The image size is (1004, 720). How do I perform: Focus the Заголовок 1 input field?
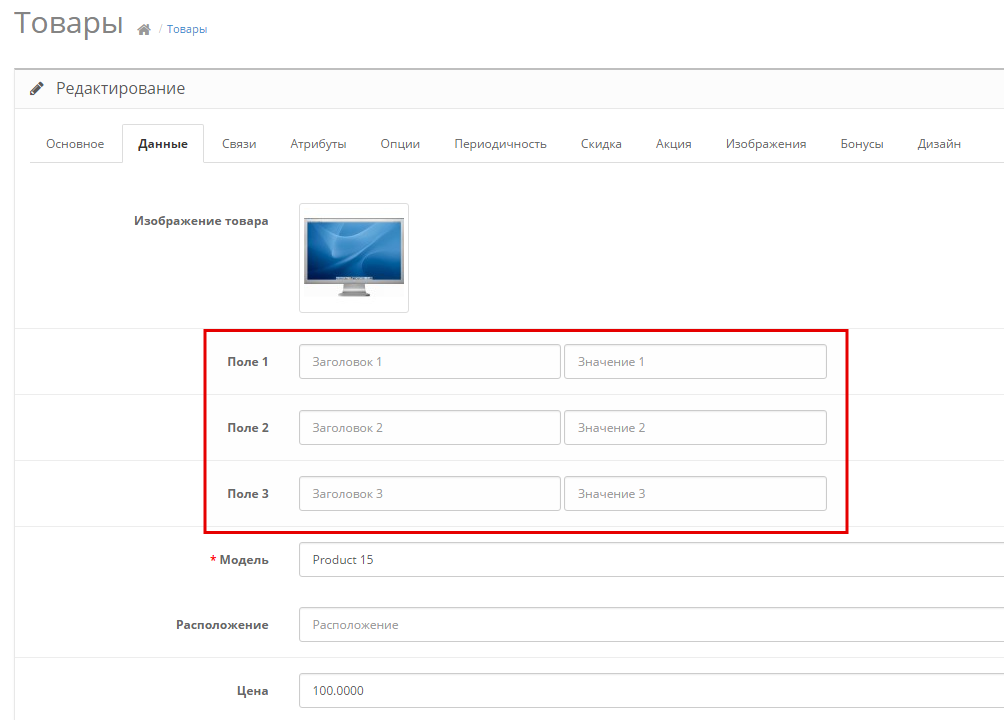[430, 362]
